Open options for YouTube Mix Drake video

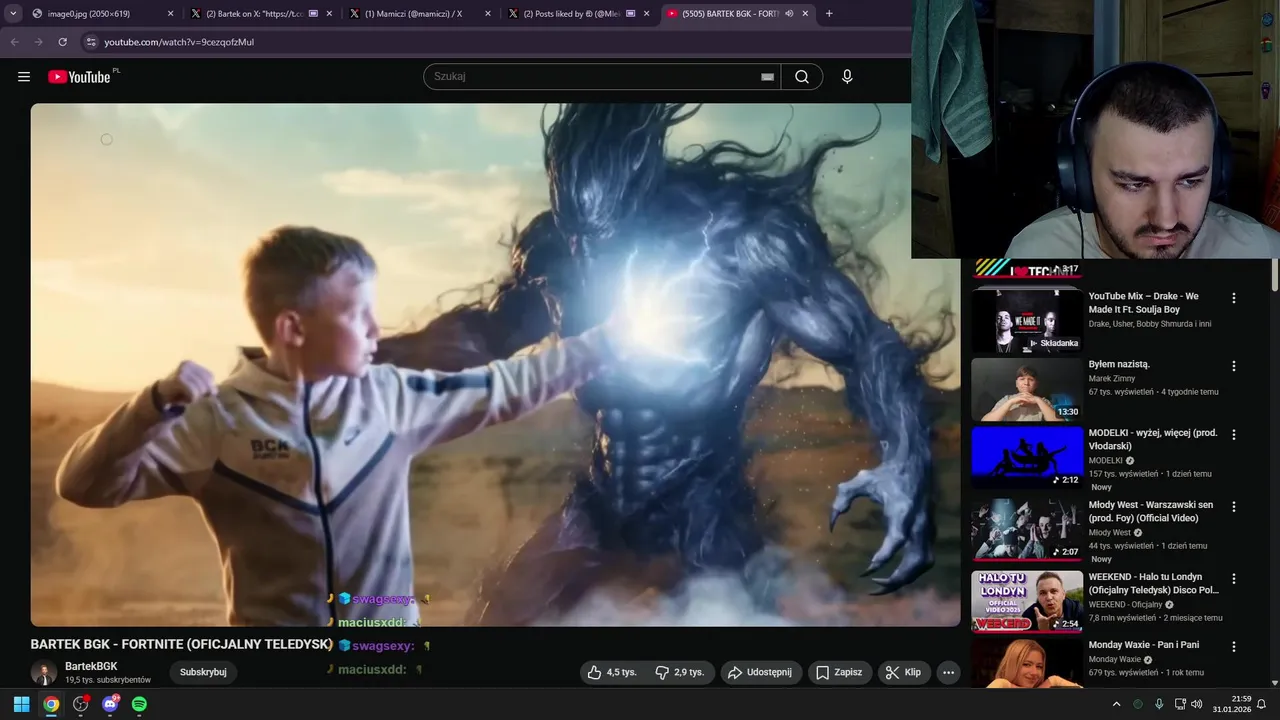point(1234,298)
